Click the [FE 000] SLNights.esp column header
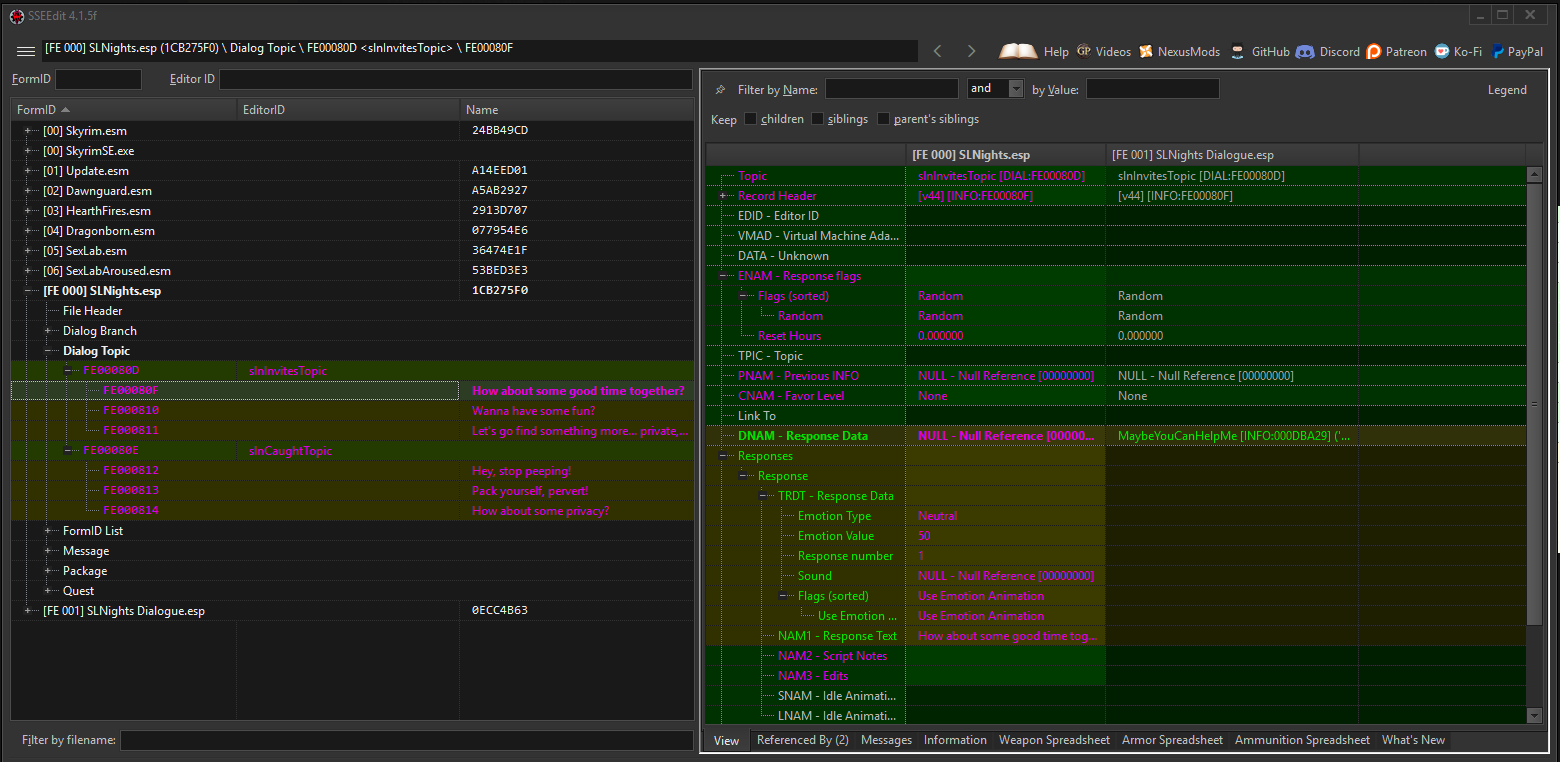This screenshot has width=1560, height=762. click(1005, 155)
